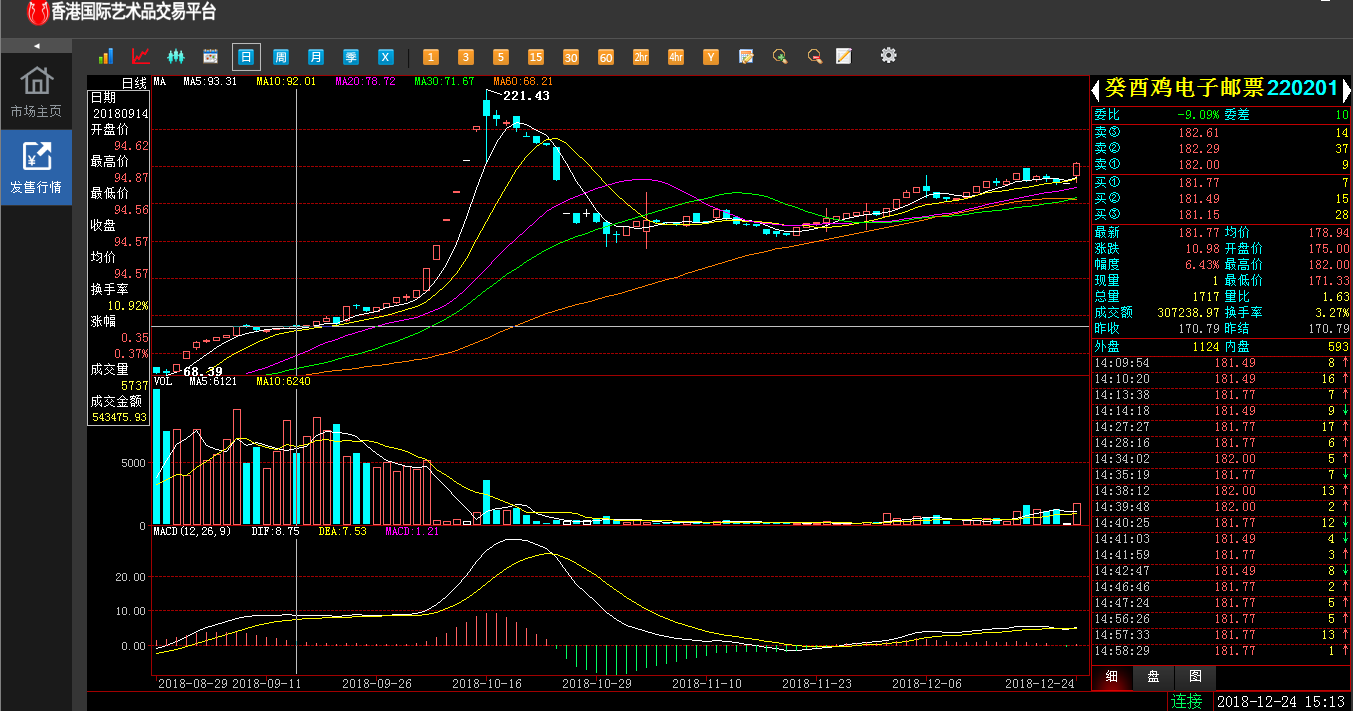The image size is (1353, 711).
Task: Switch to monthly (月) K-line period
Action: (316, 57)
